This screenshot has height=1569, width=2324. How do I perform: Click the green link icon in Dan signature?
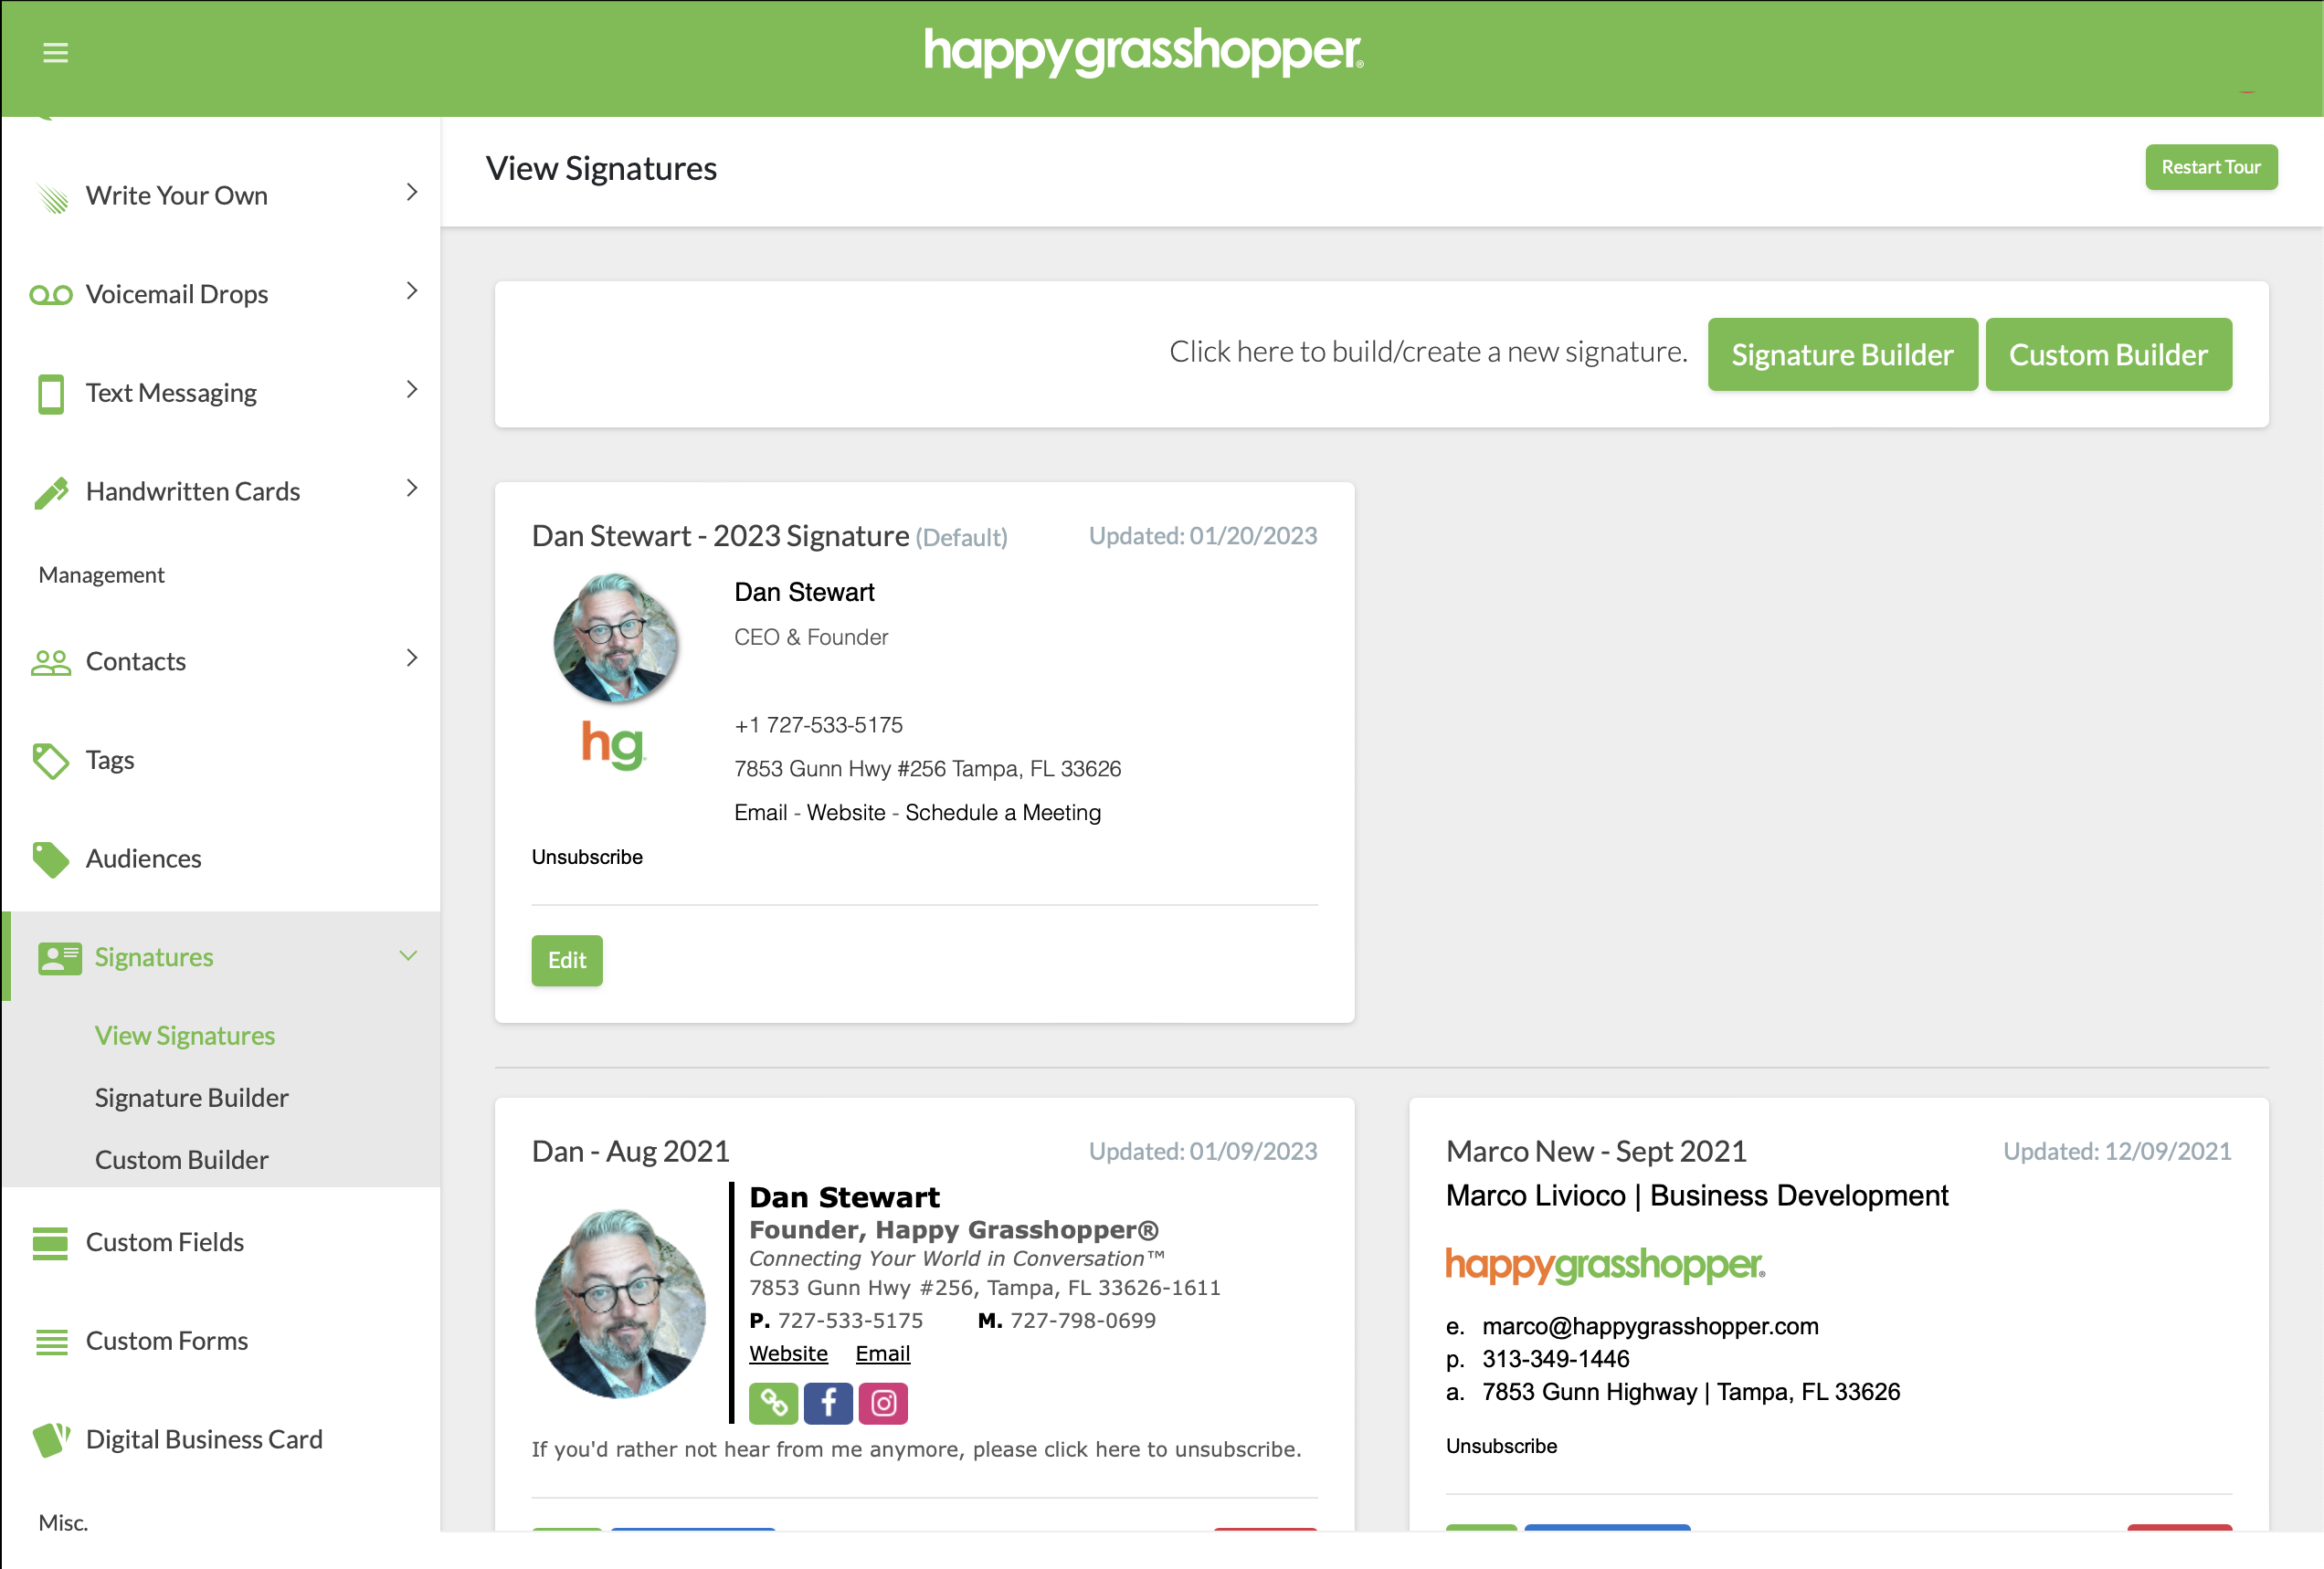774,1404
